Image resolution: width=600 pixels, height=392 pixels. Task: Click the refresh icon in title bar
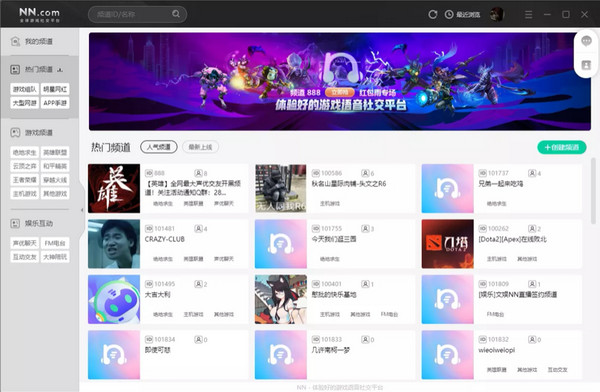point(433,15)
